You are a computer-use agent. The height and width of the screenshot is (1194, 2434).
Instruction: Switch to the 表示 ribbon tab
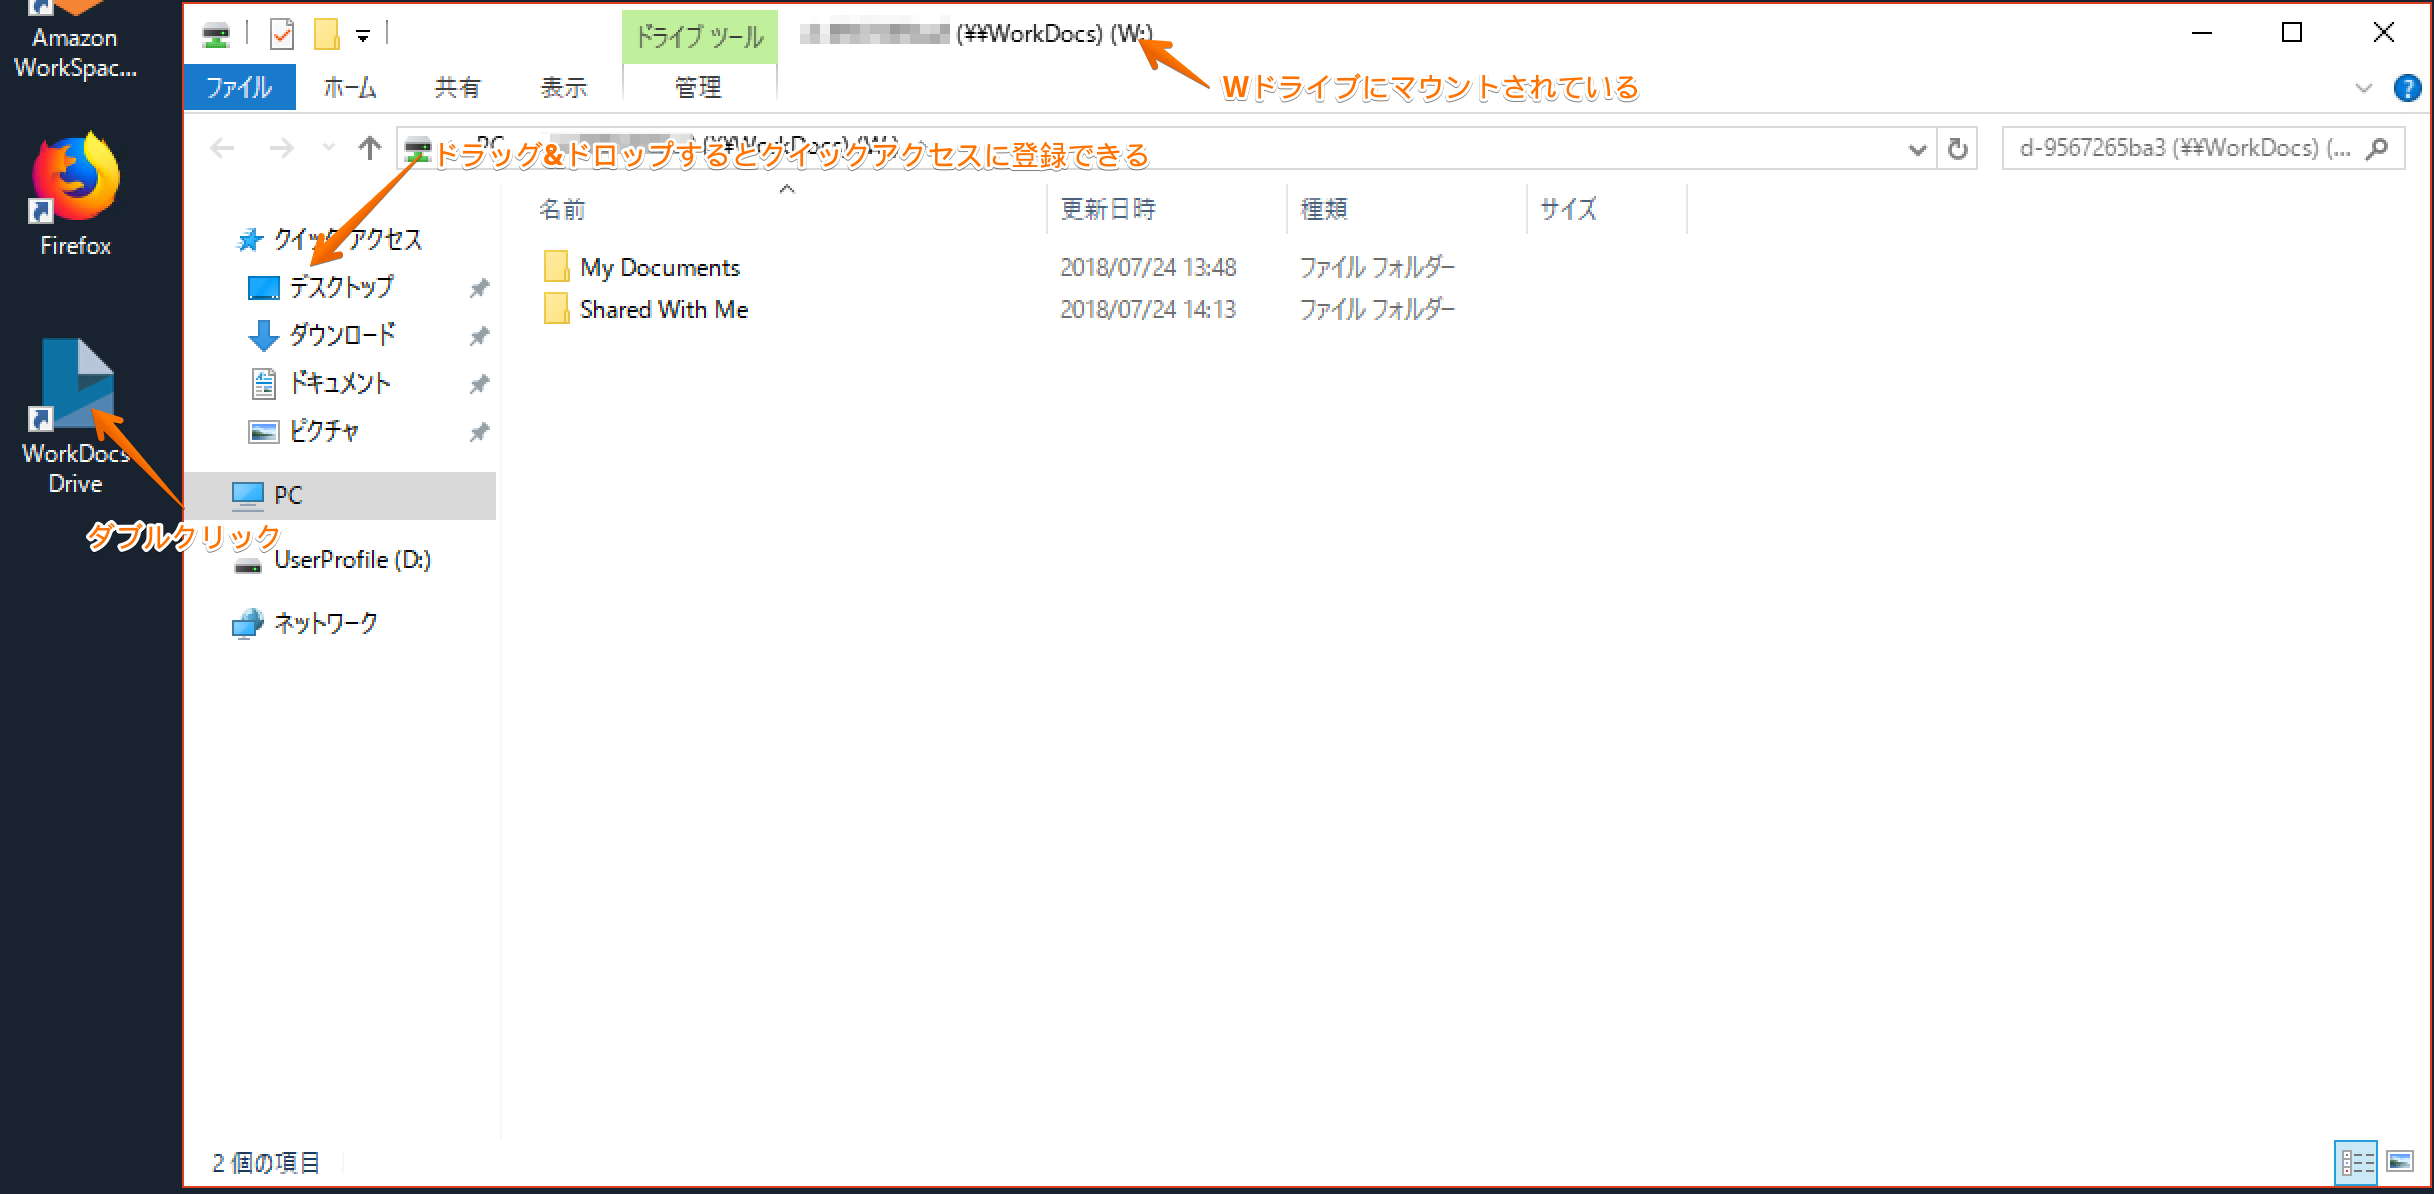564,88
